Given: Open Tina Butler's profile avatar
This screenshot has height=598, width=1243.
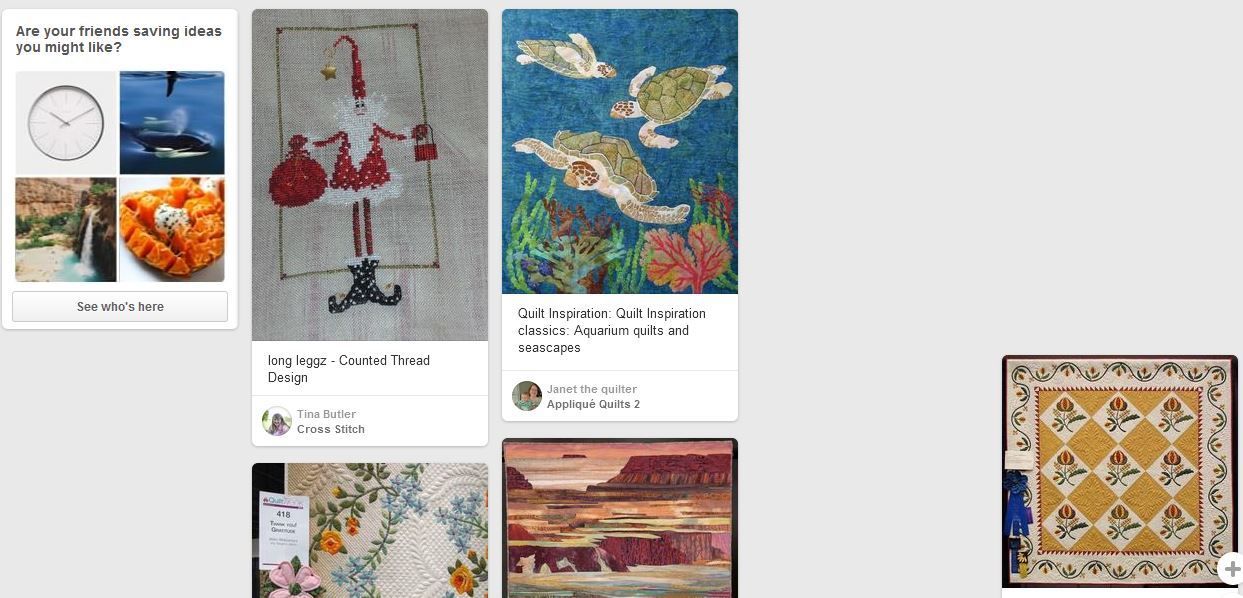Looking at the screenshot, I should 277,421.
